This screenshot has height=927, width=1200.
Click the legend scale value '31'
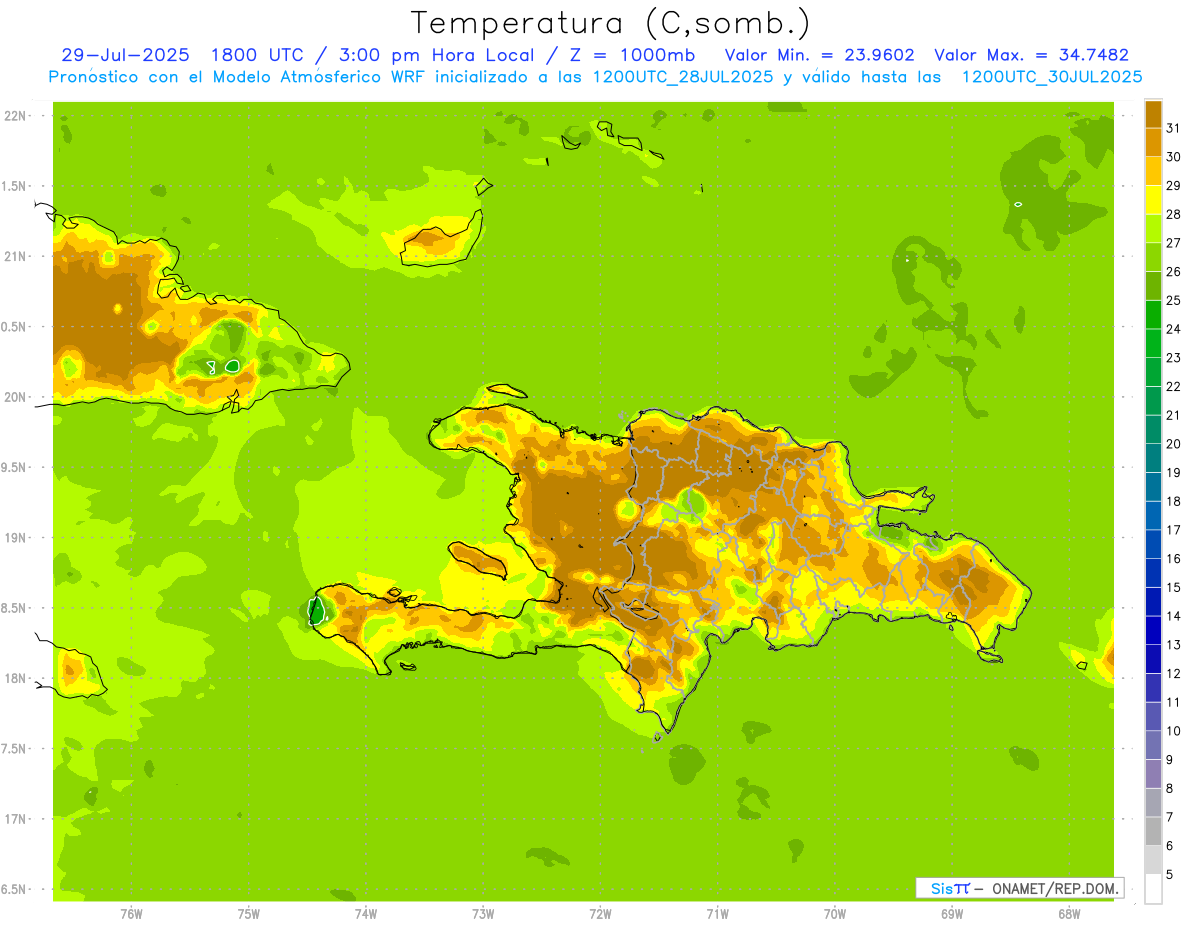coord(1173,128)
